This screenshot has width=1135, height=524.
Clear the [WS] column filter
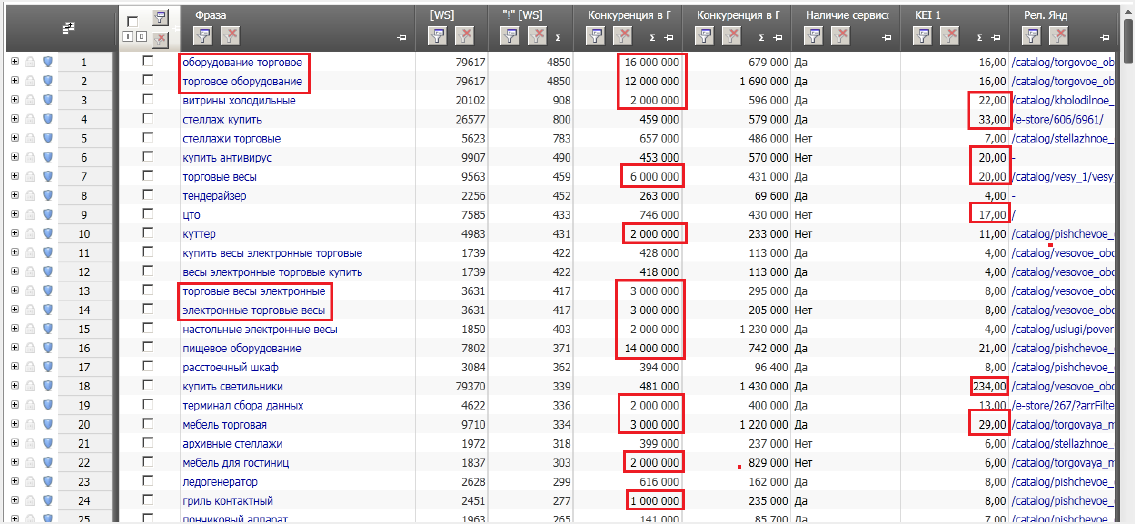pyautogui.click(x=465, y=35)
